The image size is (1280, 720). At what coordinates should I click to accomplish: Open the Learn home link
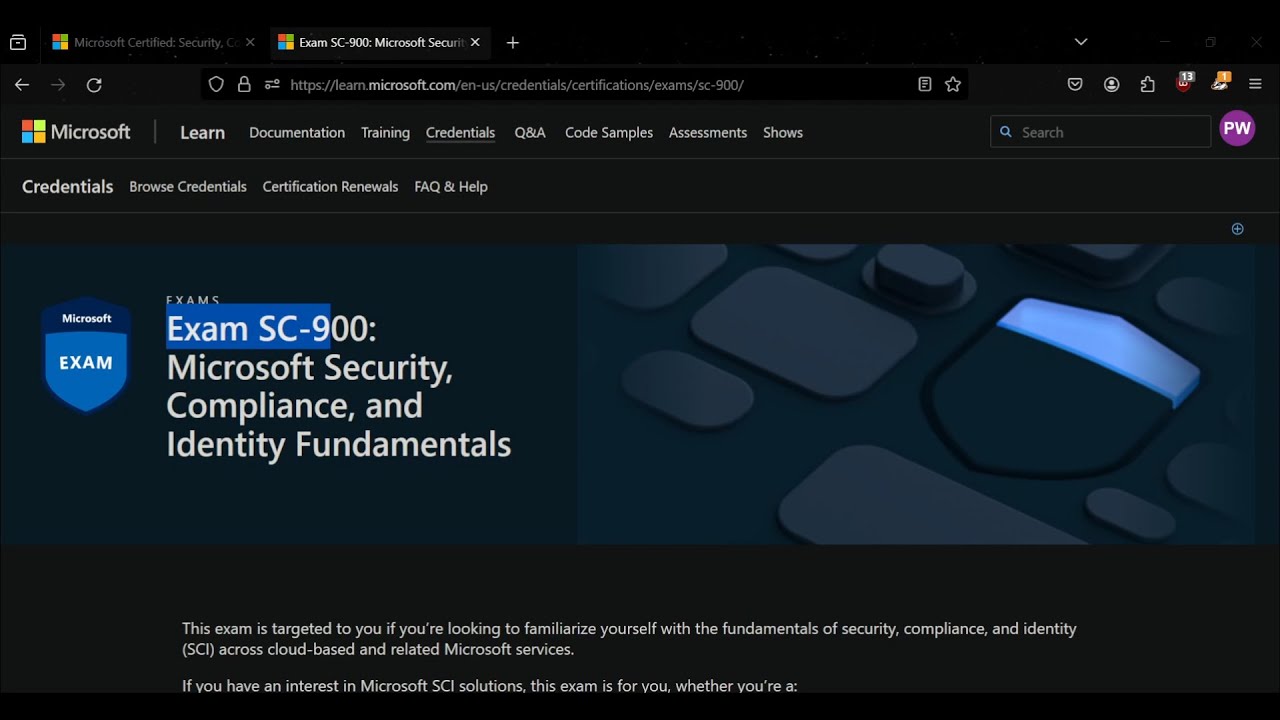coord(202,132)
